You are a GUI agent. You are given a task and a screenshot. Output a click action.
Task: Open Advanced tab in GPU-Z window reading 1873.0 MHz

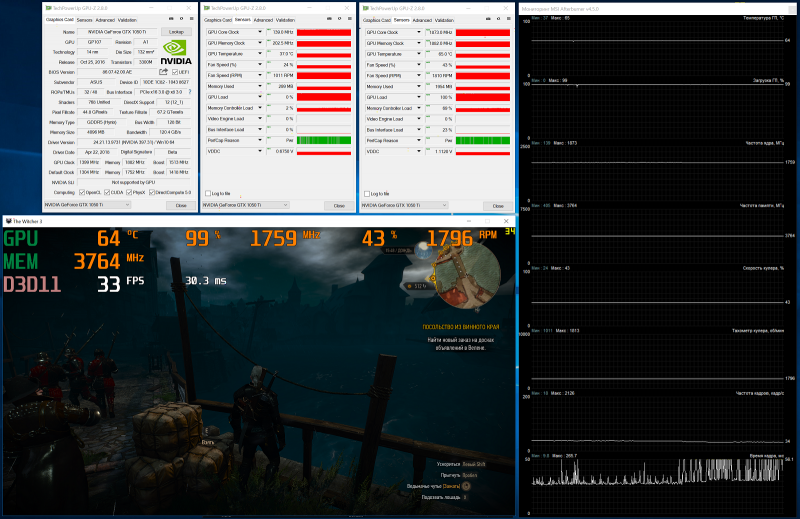tap(422, 20)
